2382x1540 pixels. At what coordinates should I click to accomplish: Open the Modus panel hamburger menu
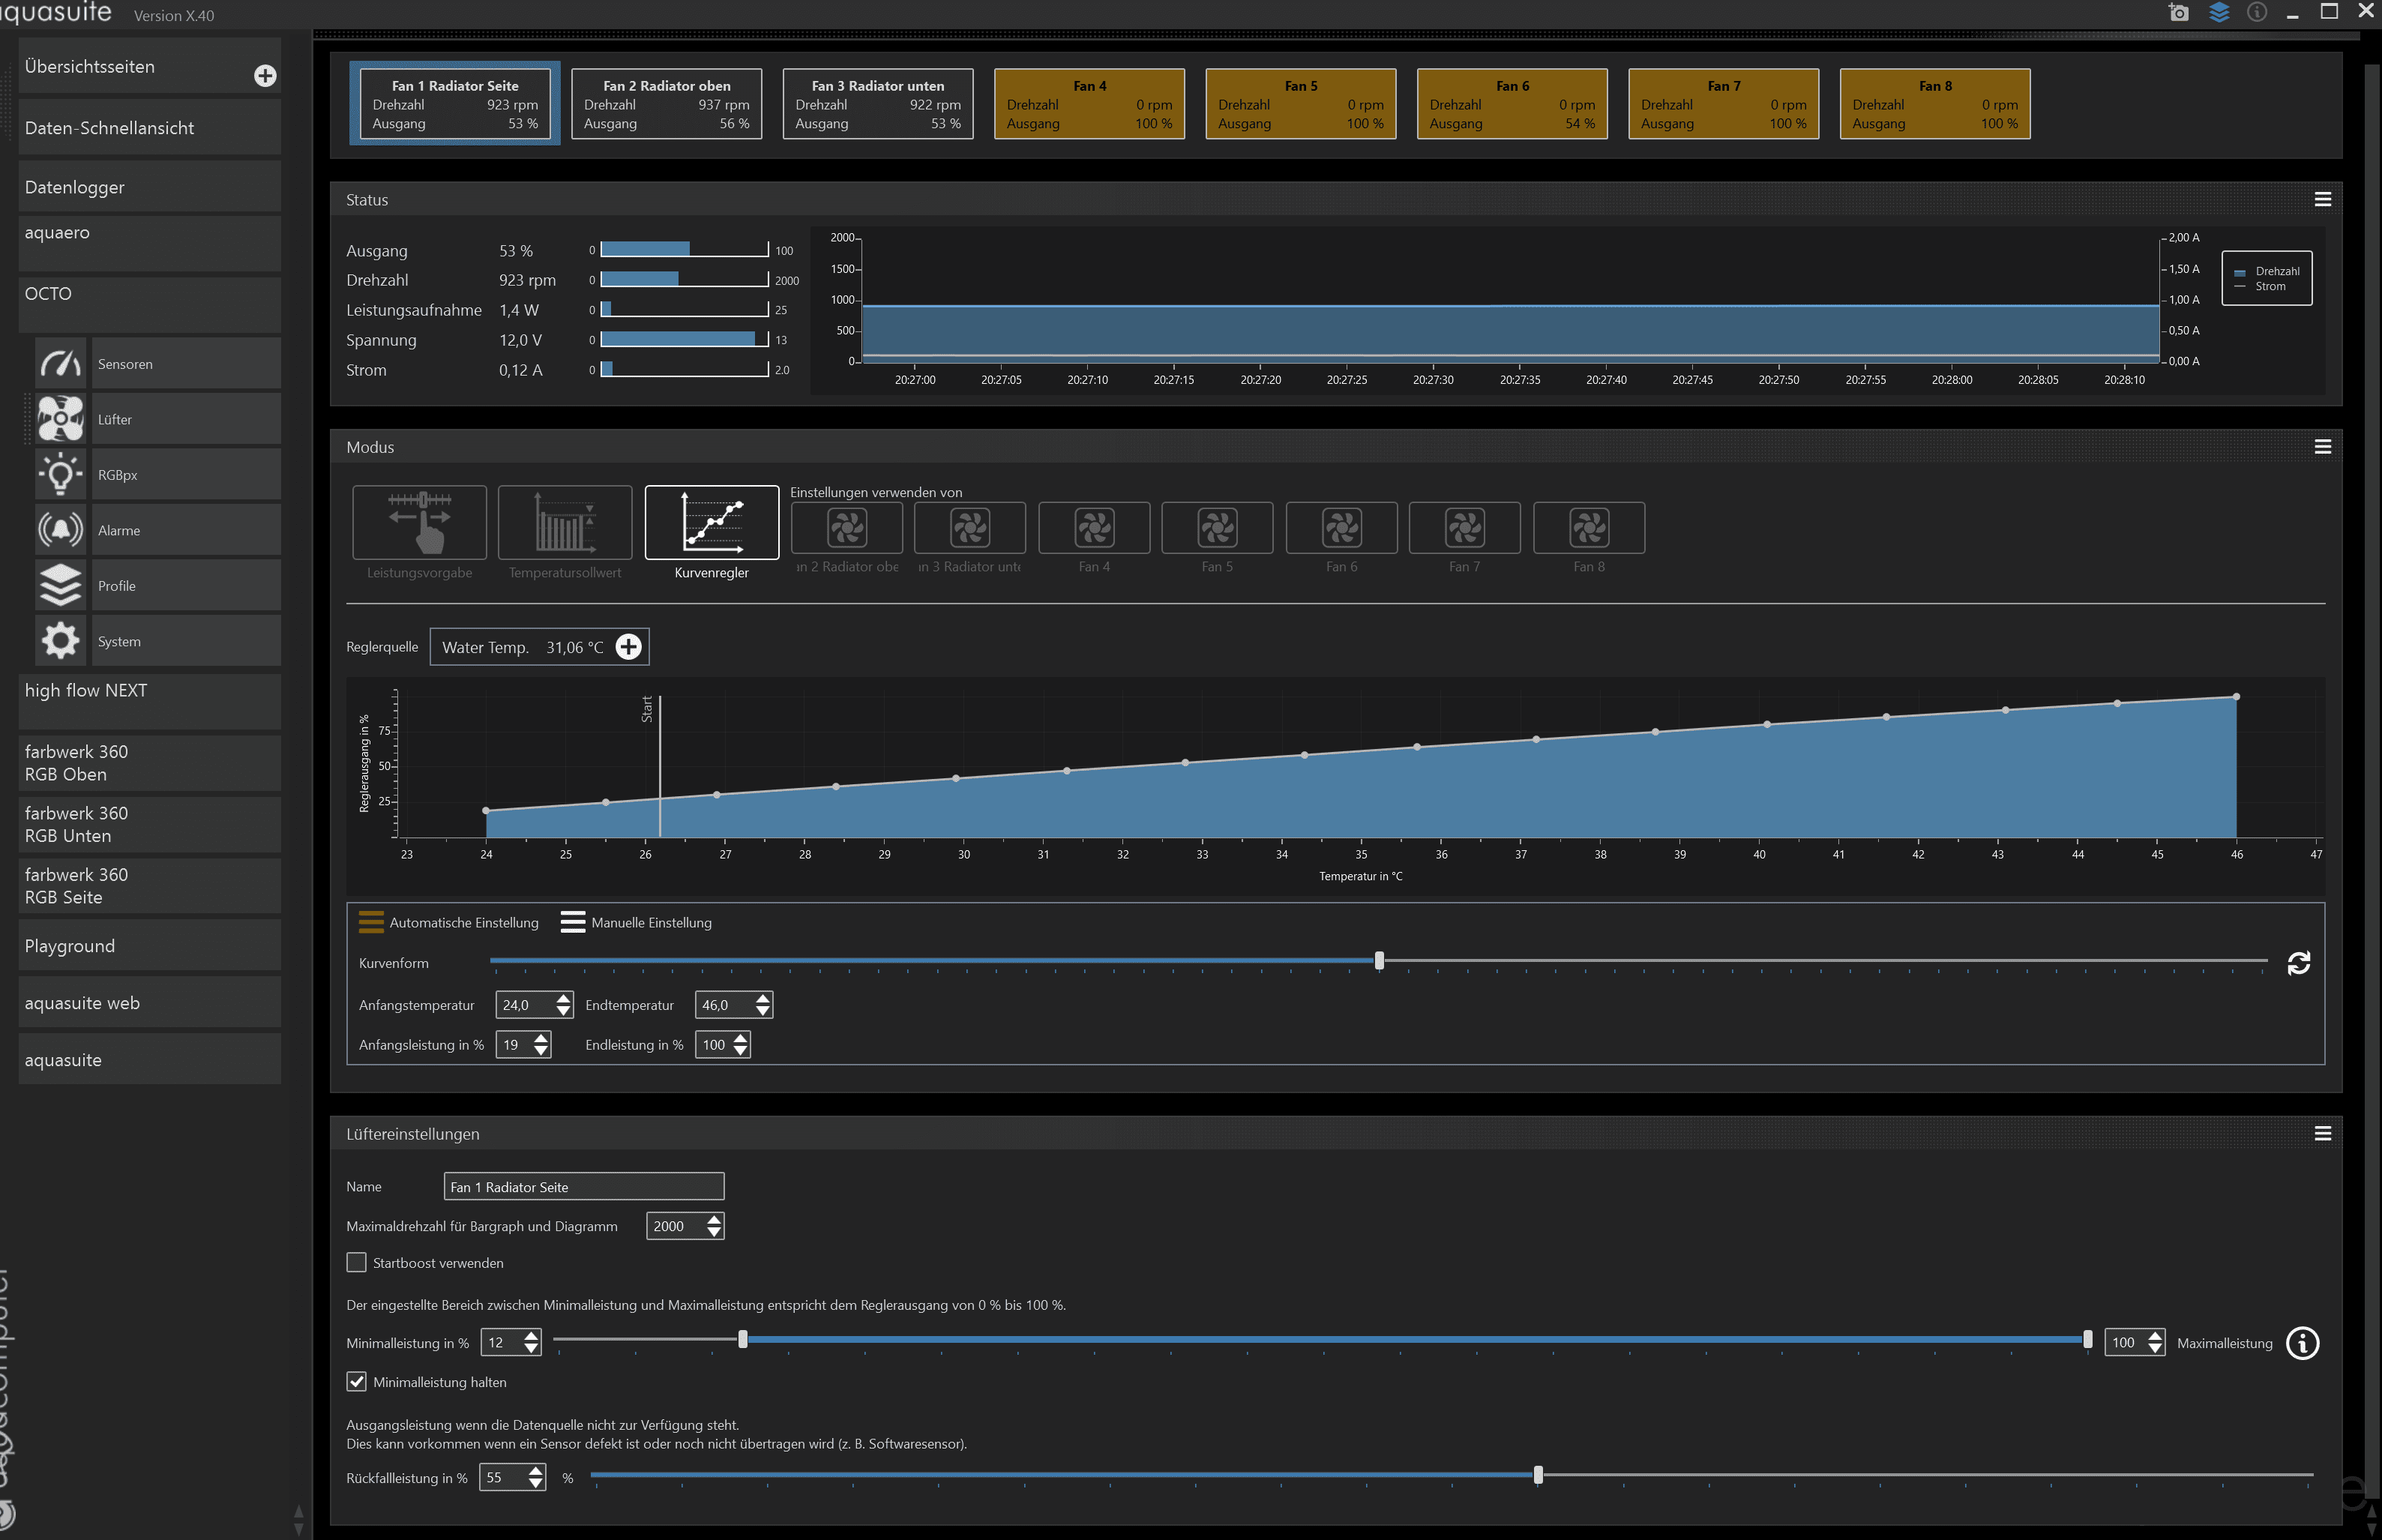(2322, 447)
